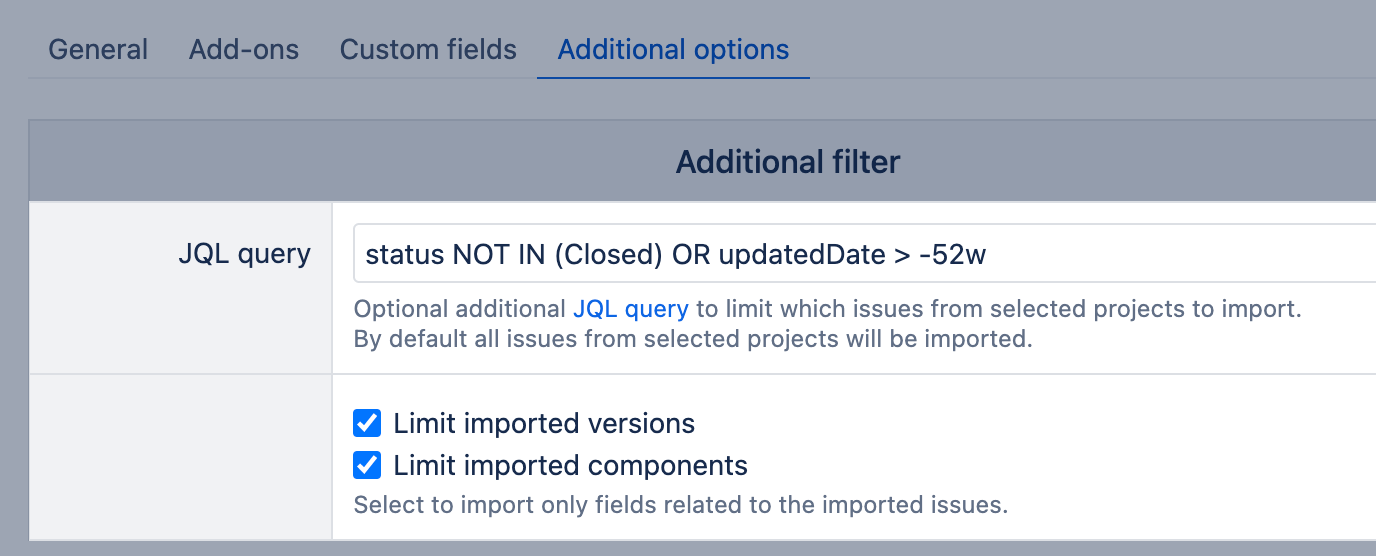
Task: Uncheck the Limit imported versions checkbox
Action: click(x=367, y=423)
